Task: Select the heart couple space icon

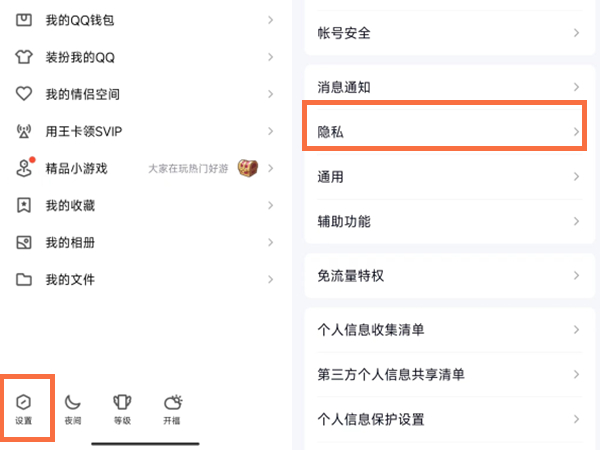Action: [25, 94]
